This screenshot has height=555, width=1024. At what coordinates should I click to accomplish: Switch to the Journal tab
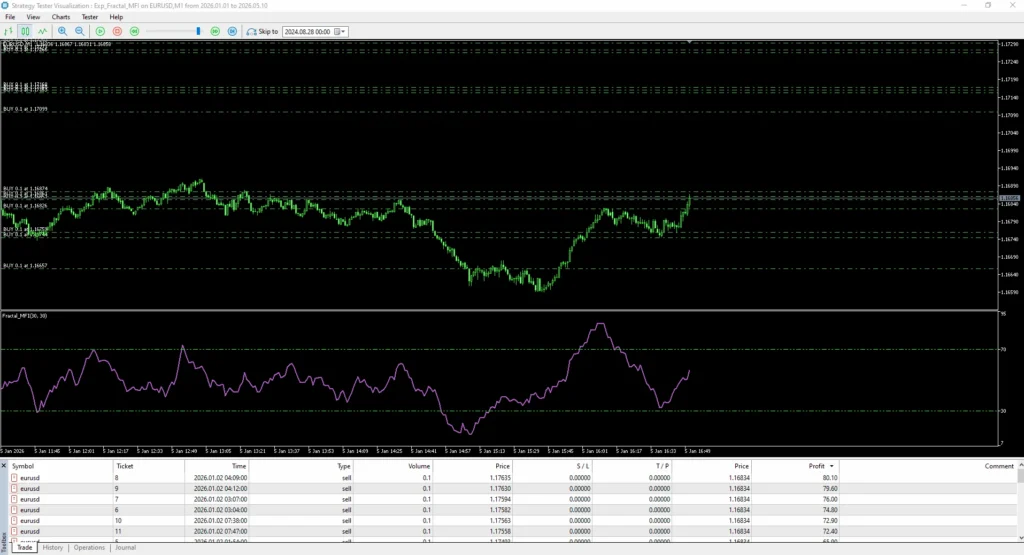click(x=125, y=548)
